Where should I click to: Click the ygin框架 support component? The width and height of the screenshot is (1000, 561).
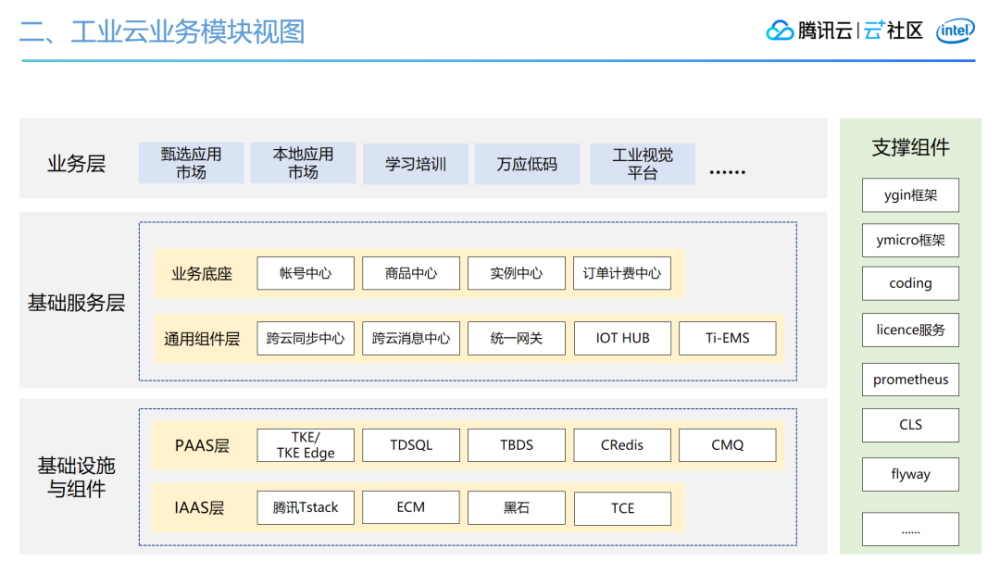pos(911,195)
